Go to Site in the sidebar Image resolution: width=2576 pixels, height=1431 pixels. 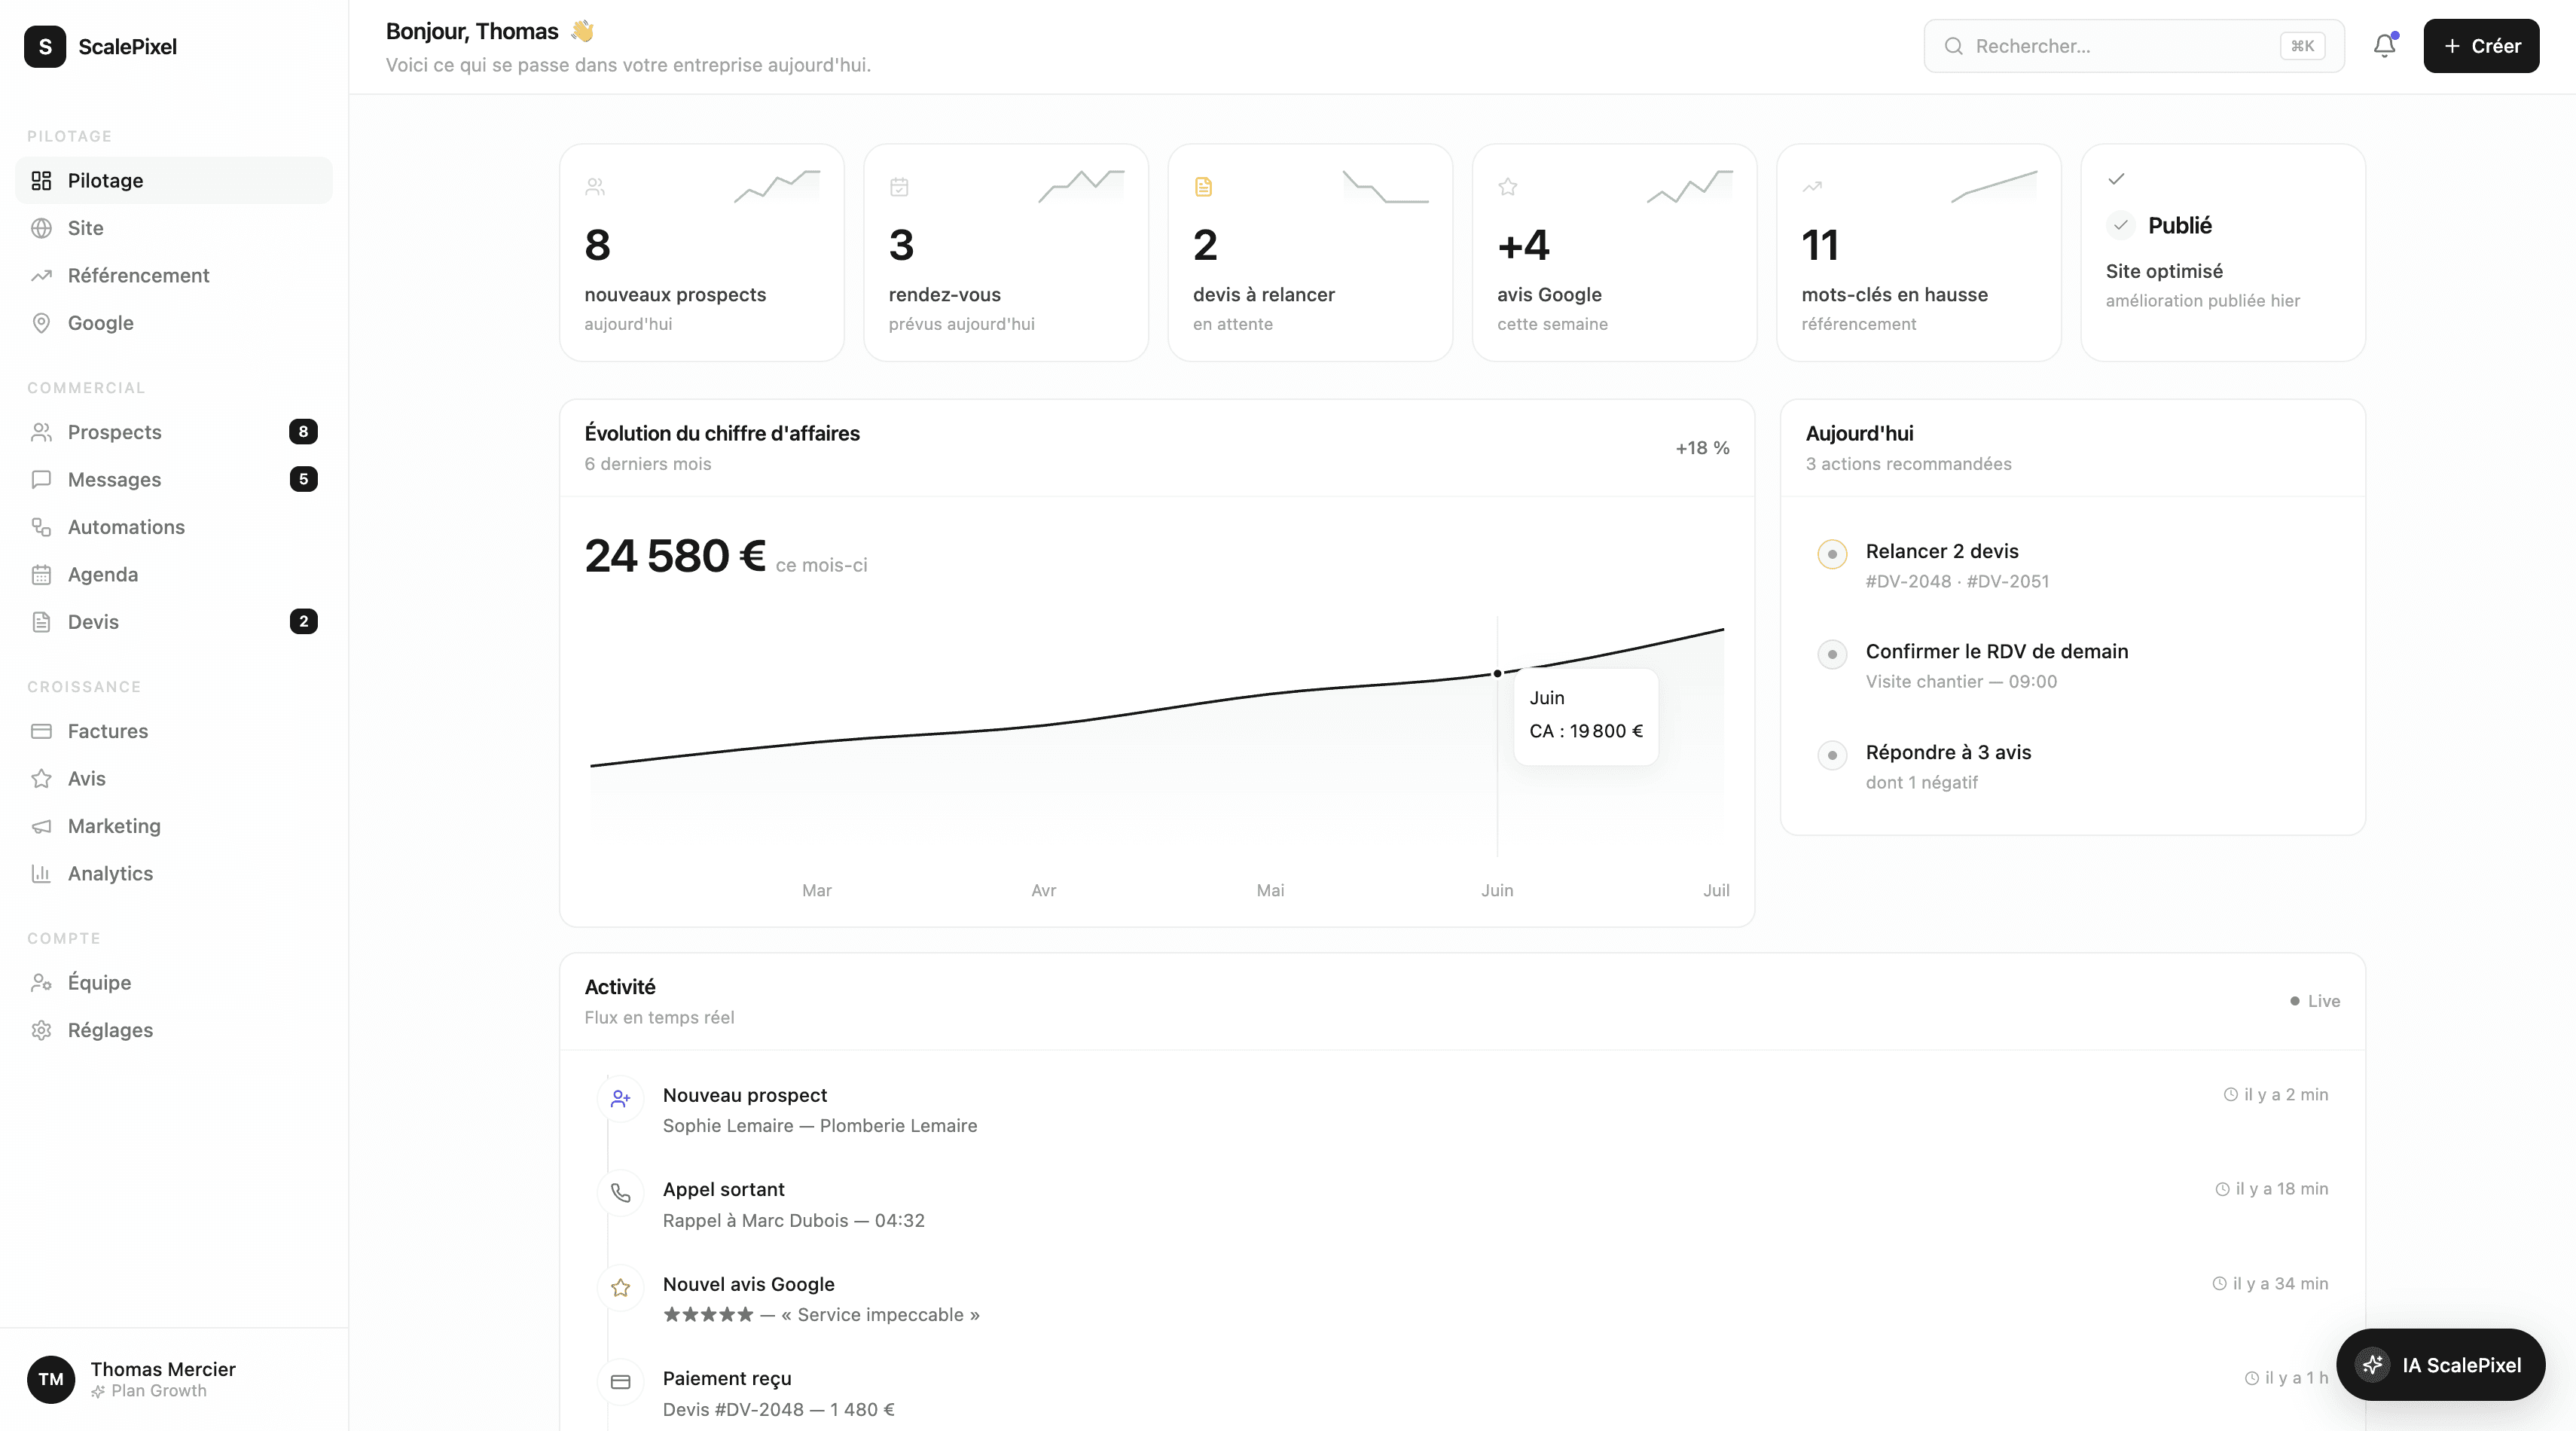pyautogui.click(x=174, y=228)
